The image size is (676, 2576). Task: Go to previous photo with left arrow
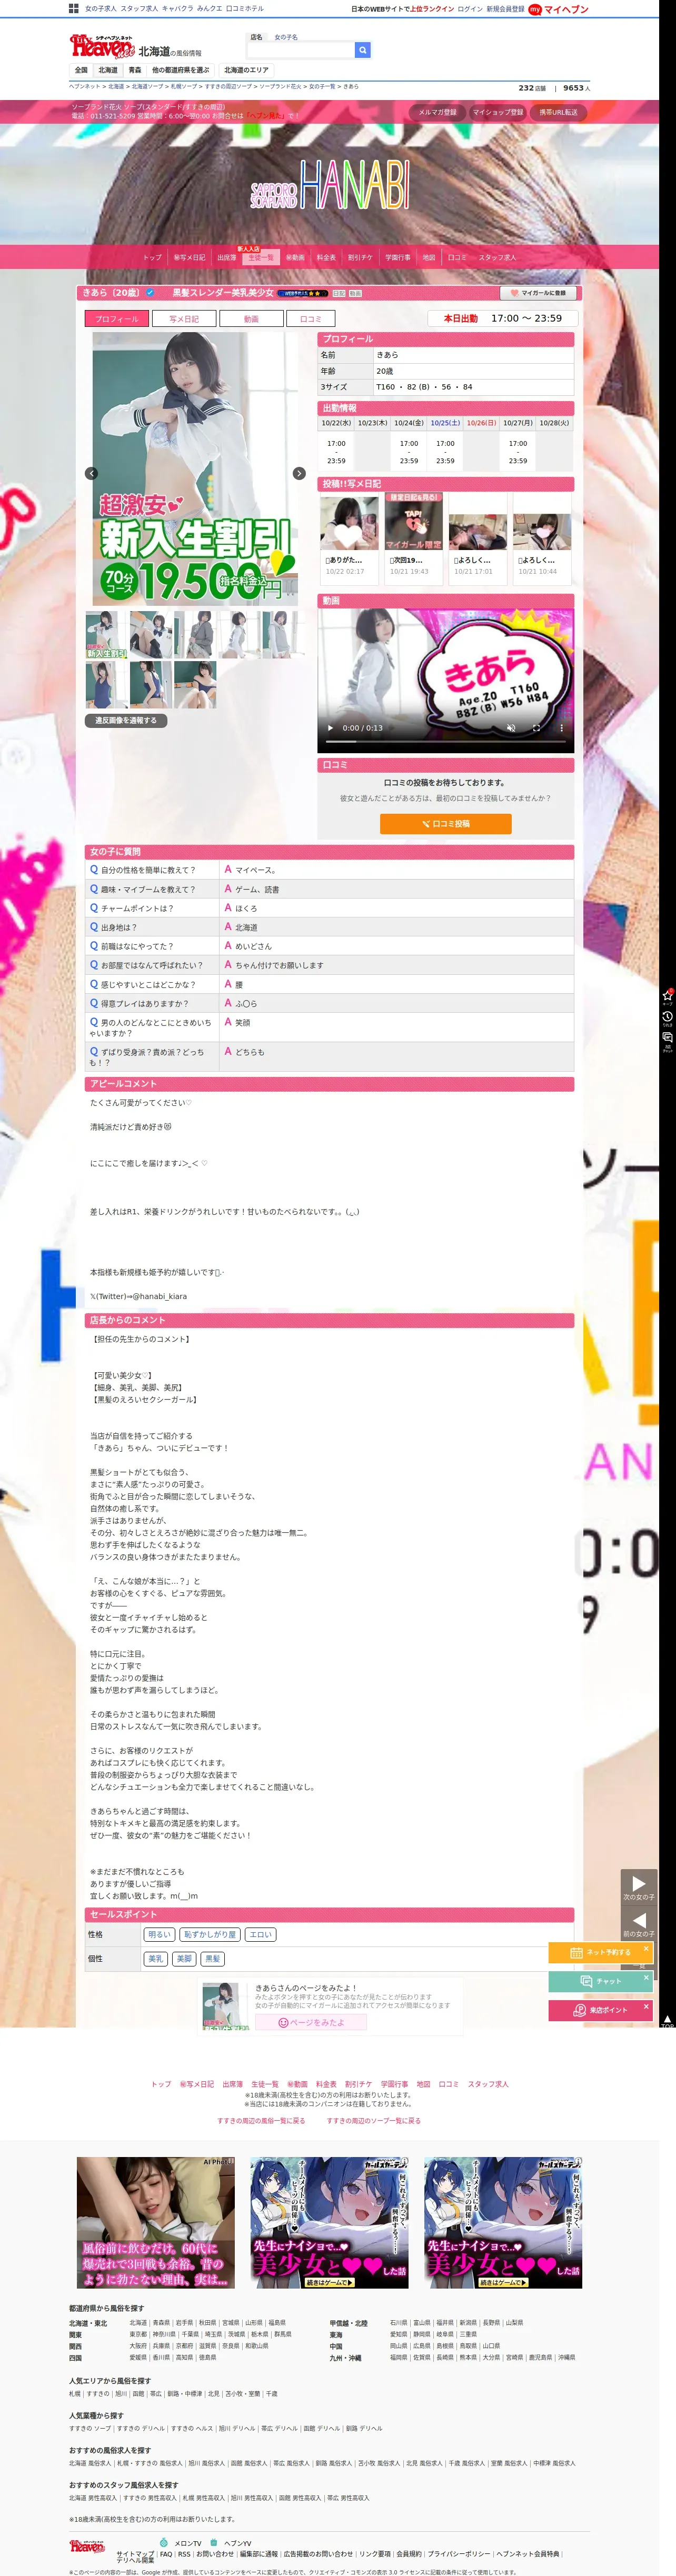pyautogui.click(x=92, y=473)
